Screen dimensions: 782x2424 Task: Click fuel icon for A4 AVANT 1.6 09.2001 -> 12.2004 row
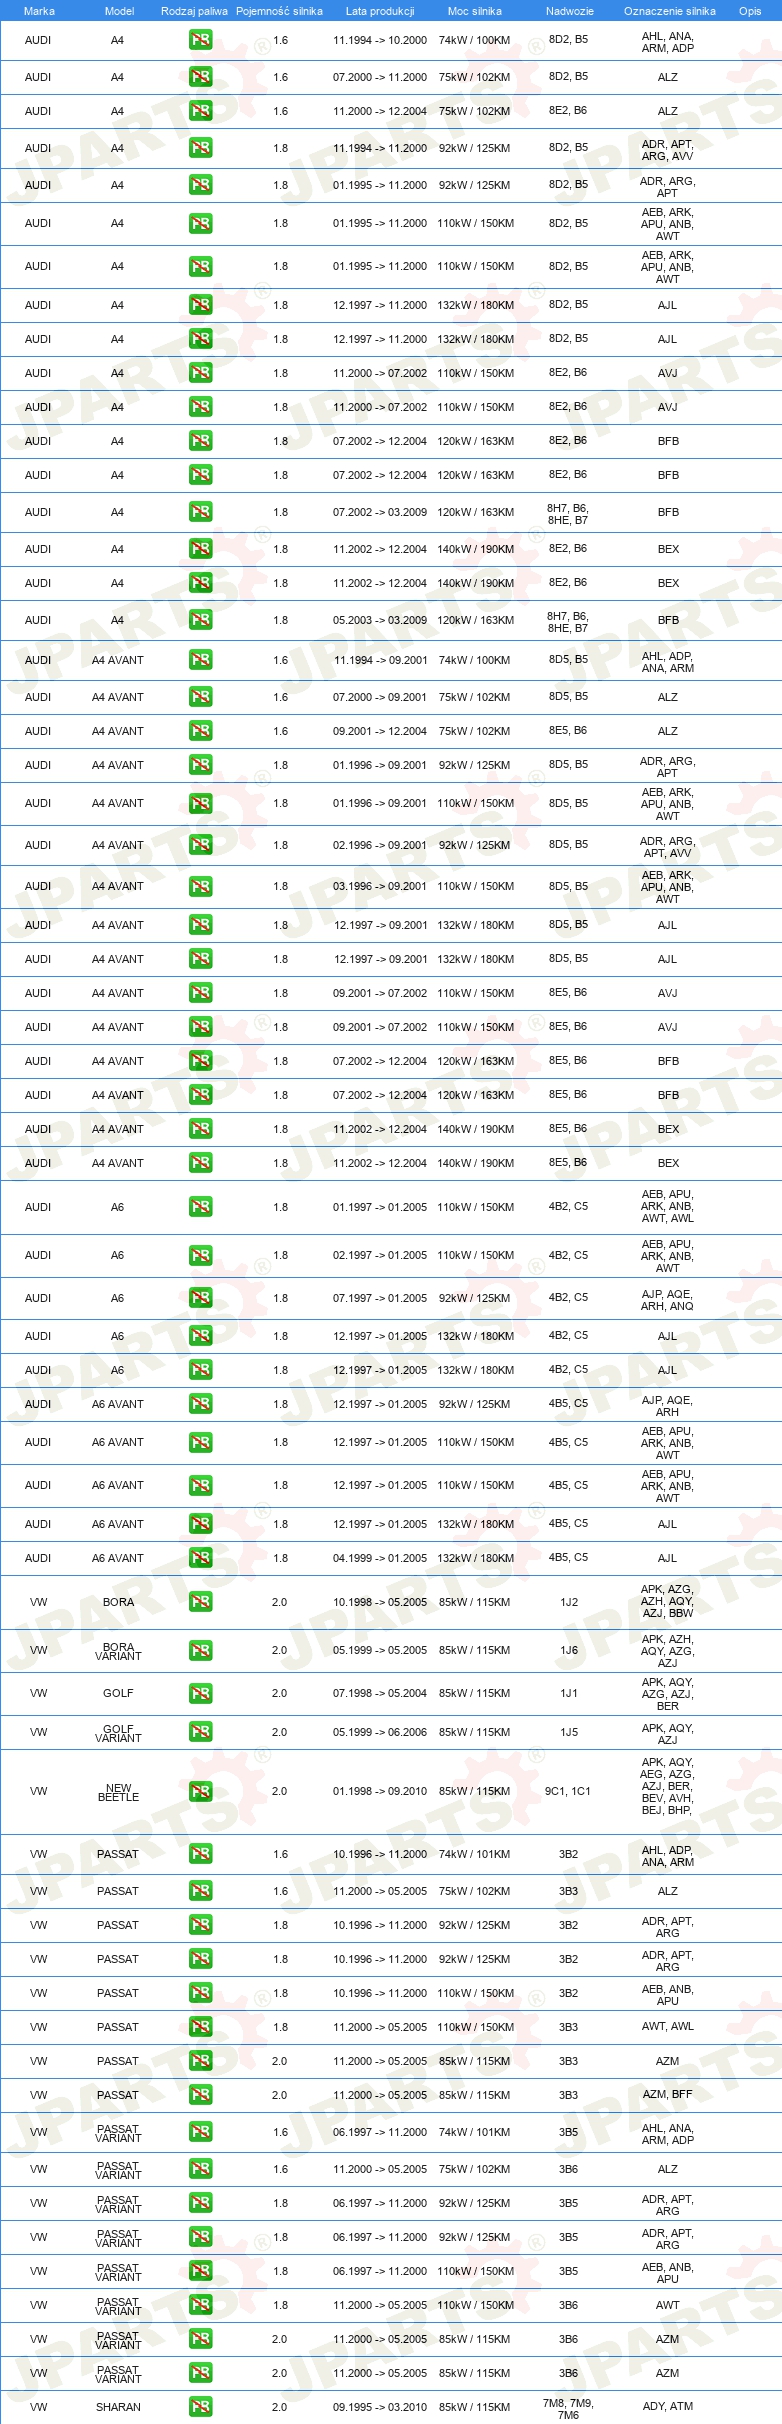(x=200, y=731)
